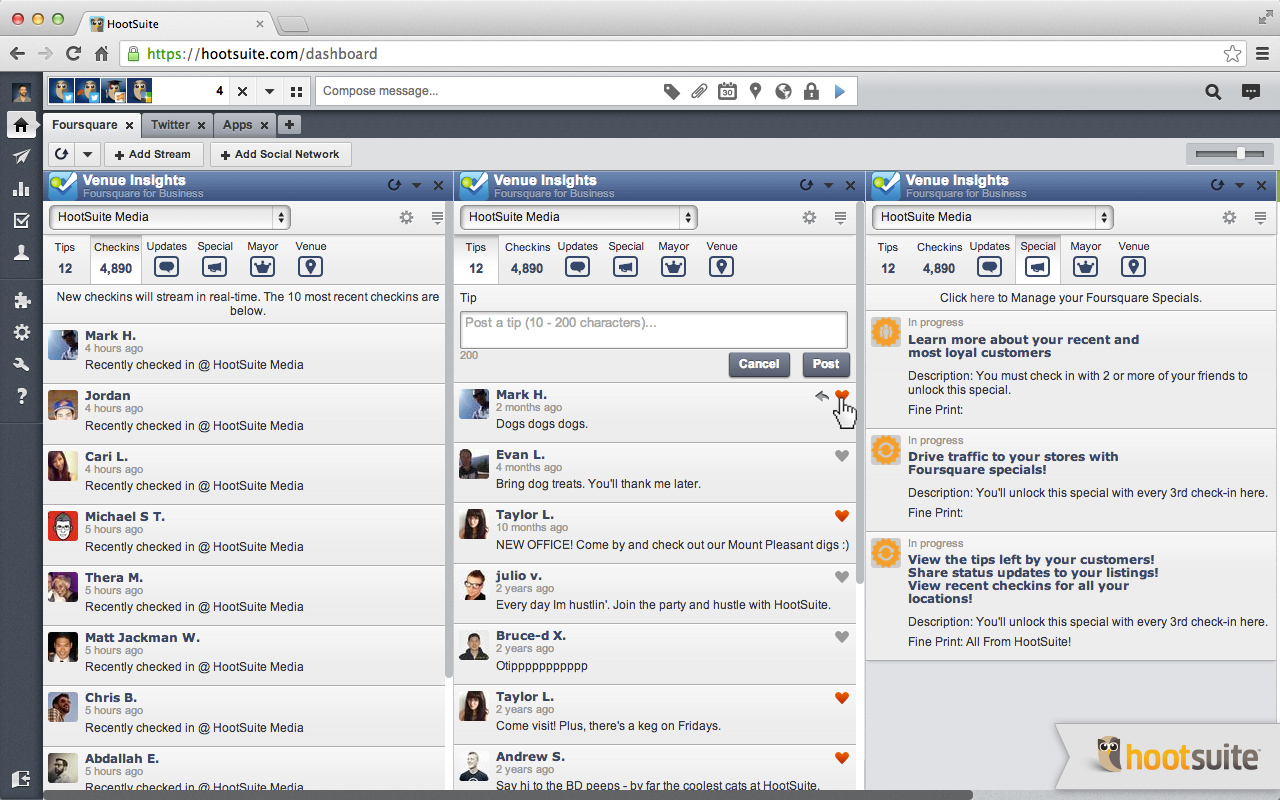Unlike Taylor L.'s NEW OFFICE tip
The height and width of the screenshot is (800, 1280).
tap(842, 516)
